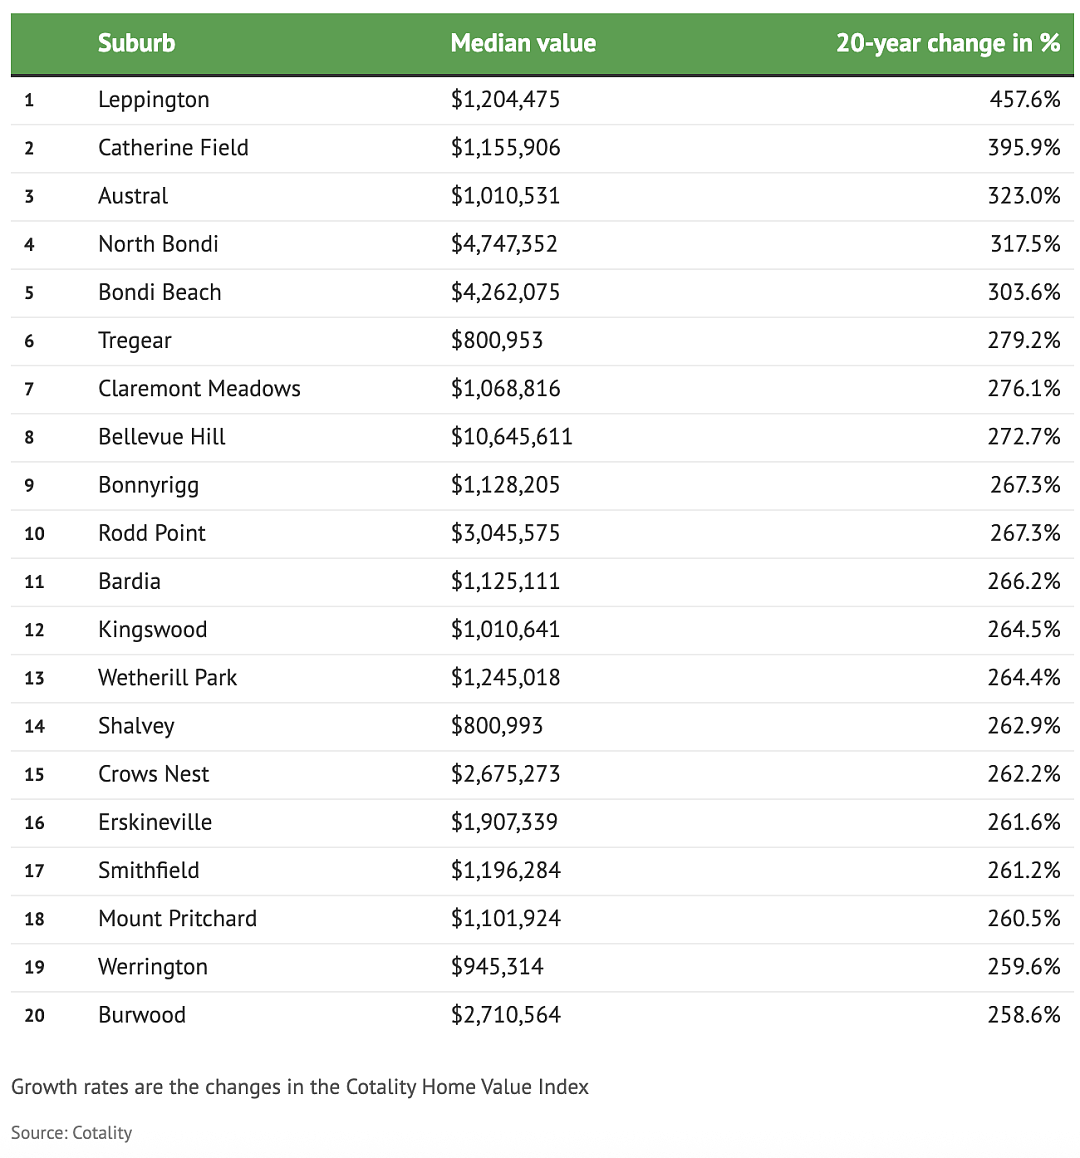Click rank number 19 for Werrington
This screenshot has width=1080, height=1158.
34,967
